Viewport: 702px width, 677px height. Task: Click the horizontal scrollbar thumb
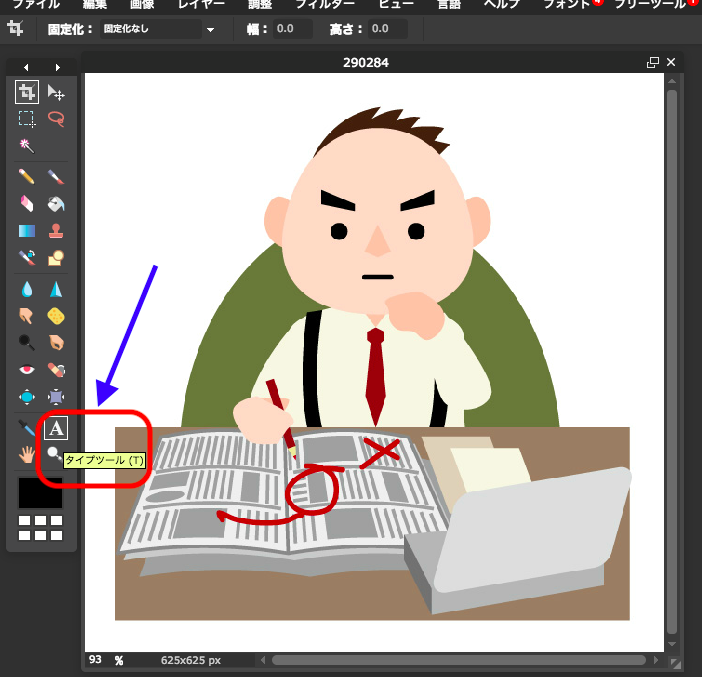click(458, 660)
